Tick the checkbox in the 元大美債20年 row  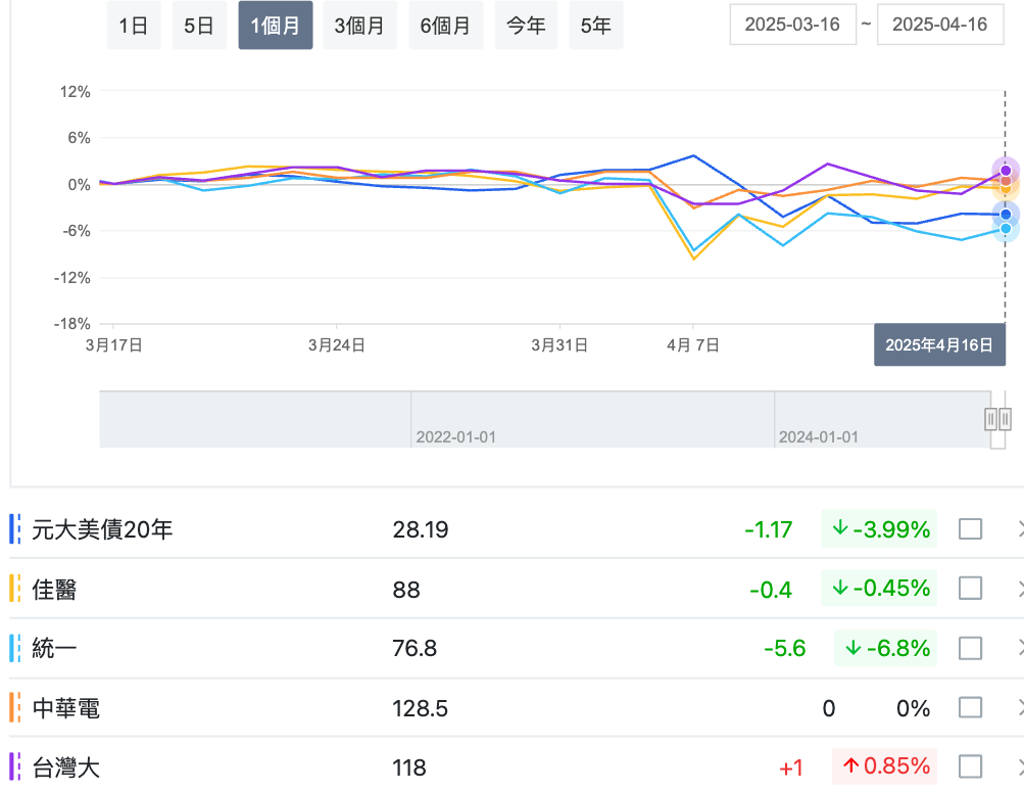pyautogui.click(x=970, y=529)
